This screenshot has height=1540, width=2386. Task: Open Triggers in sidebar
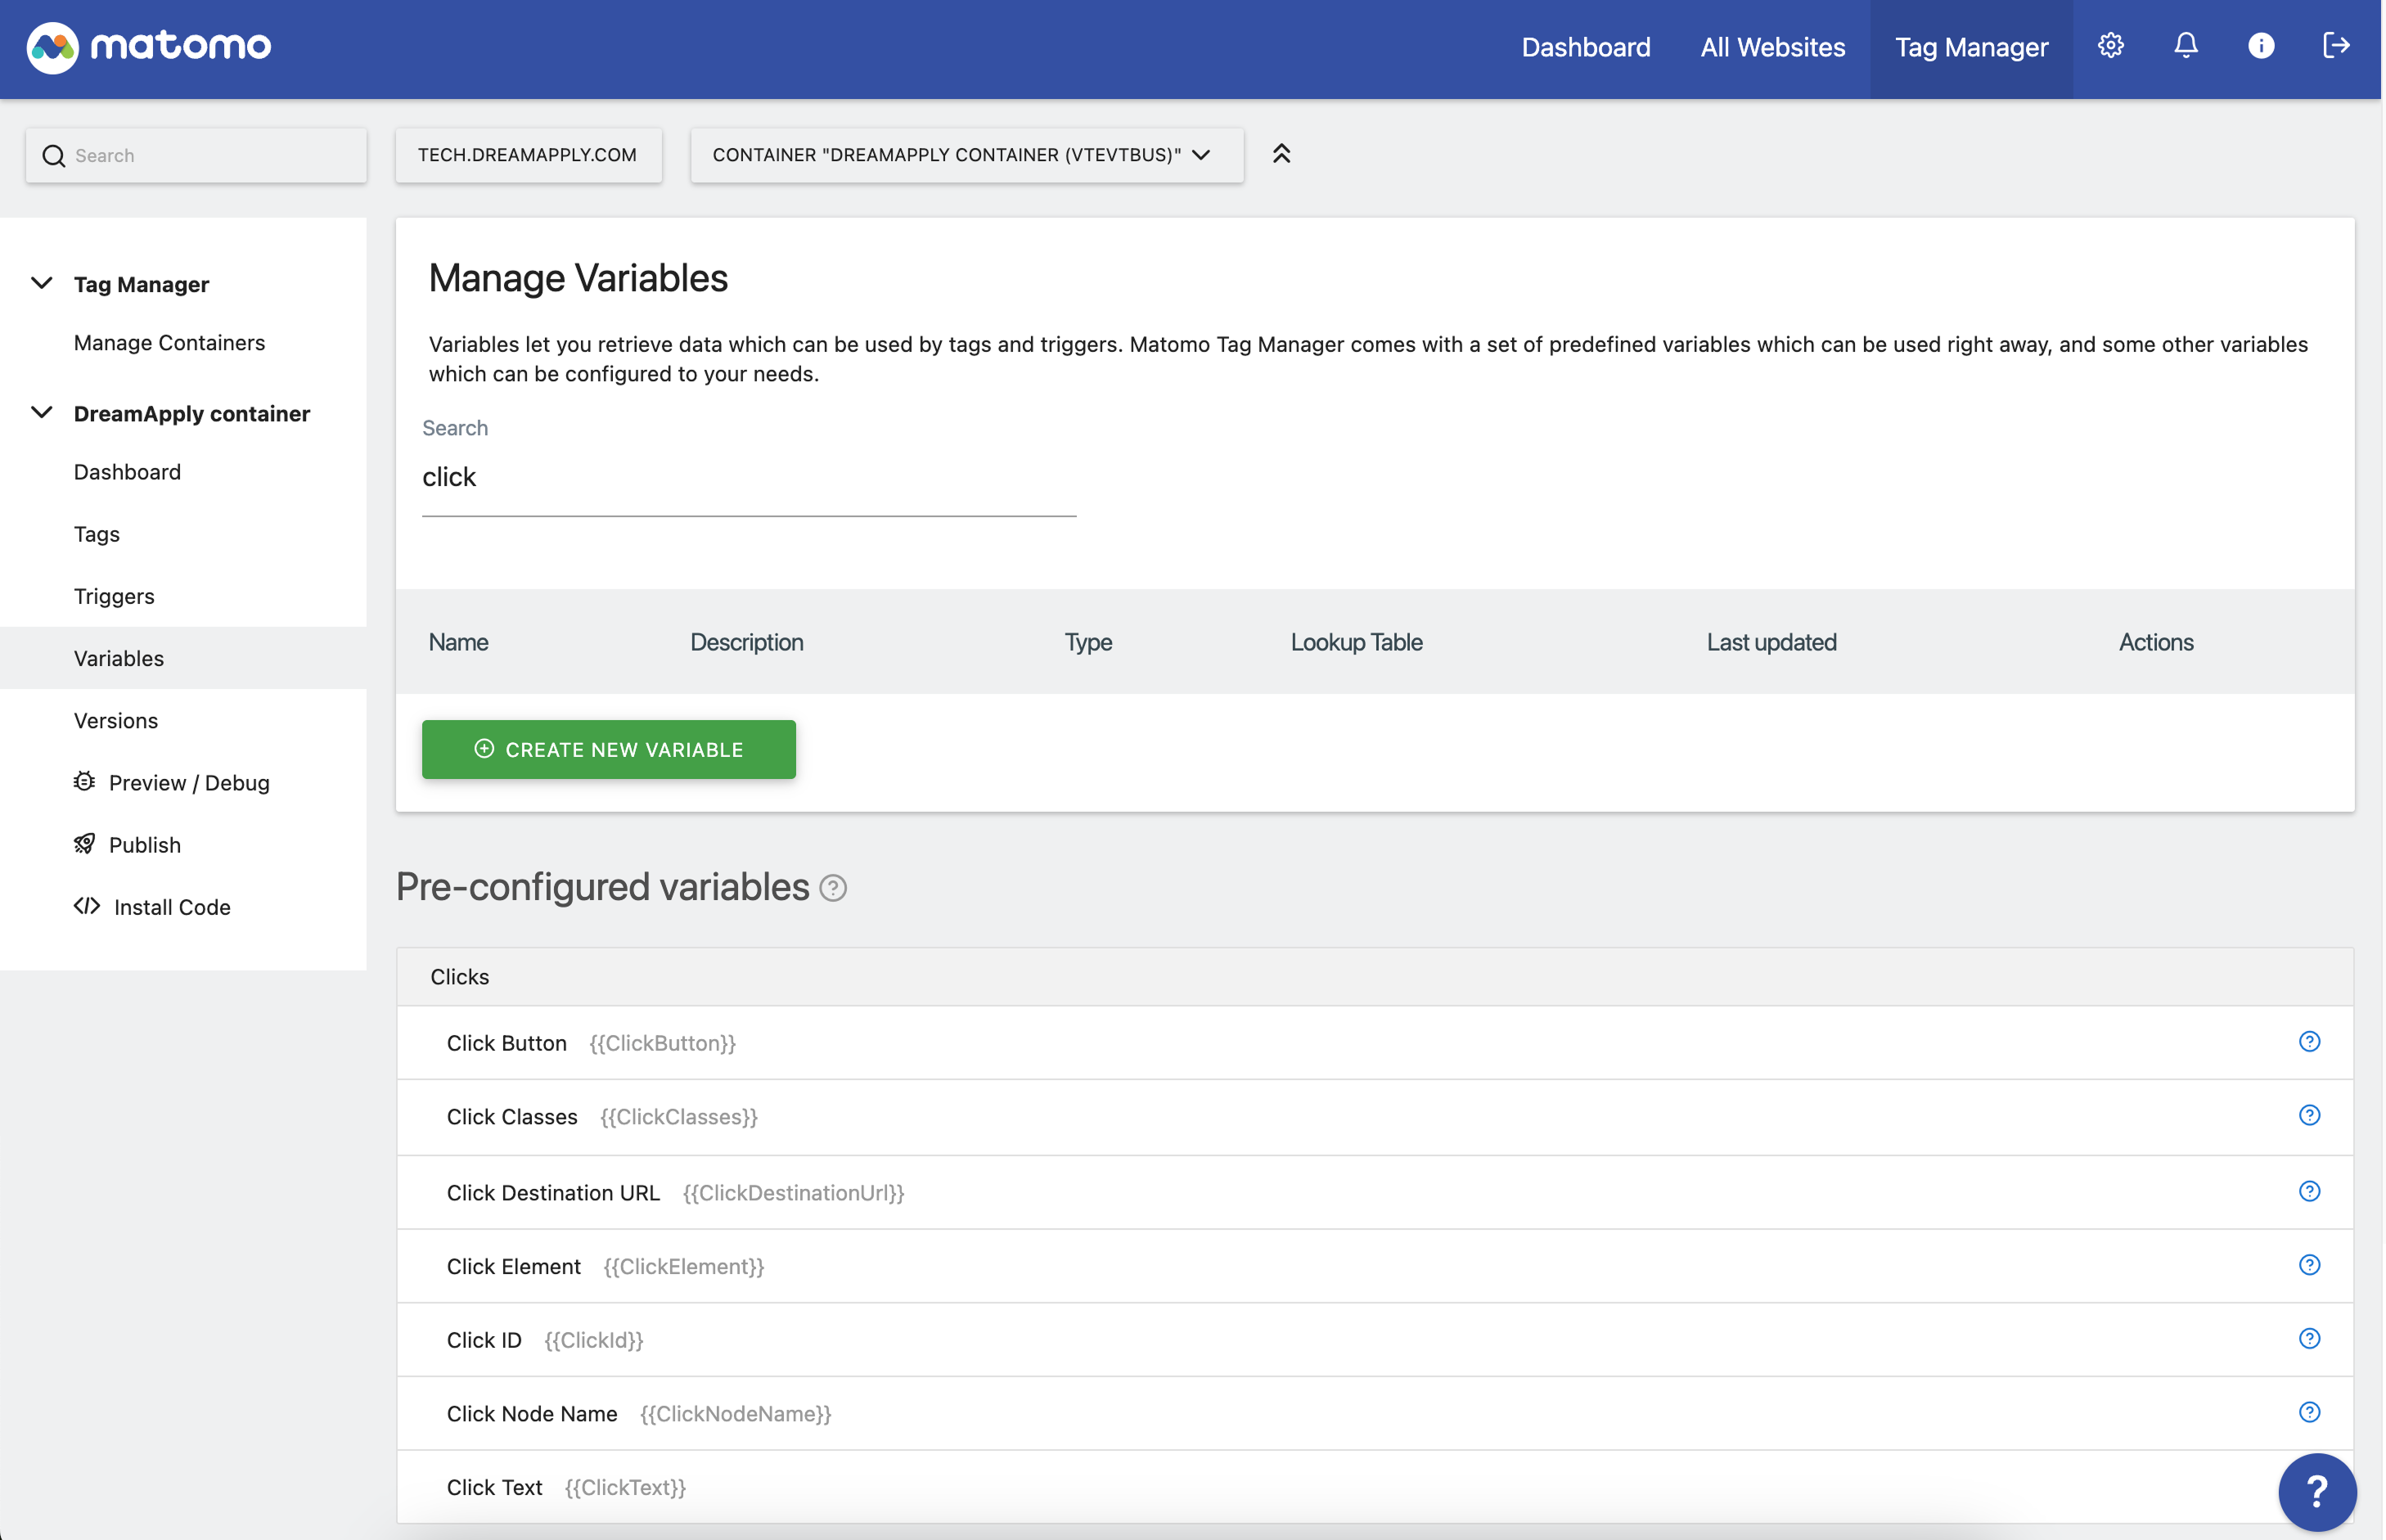[x=114, y=596]
